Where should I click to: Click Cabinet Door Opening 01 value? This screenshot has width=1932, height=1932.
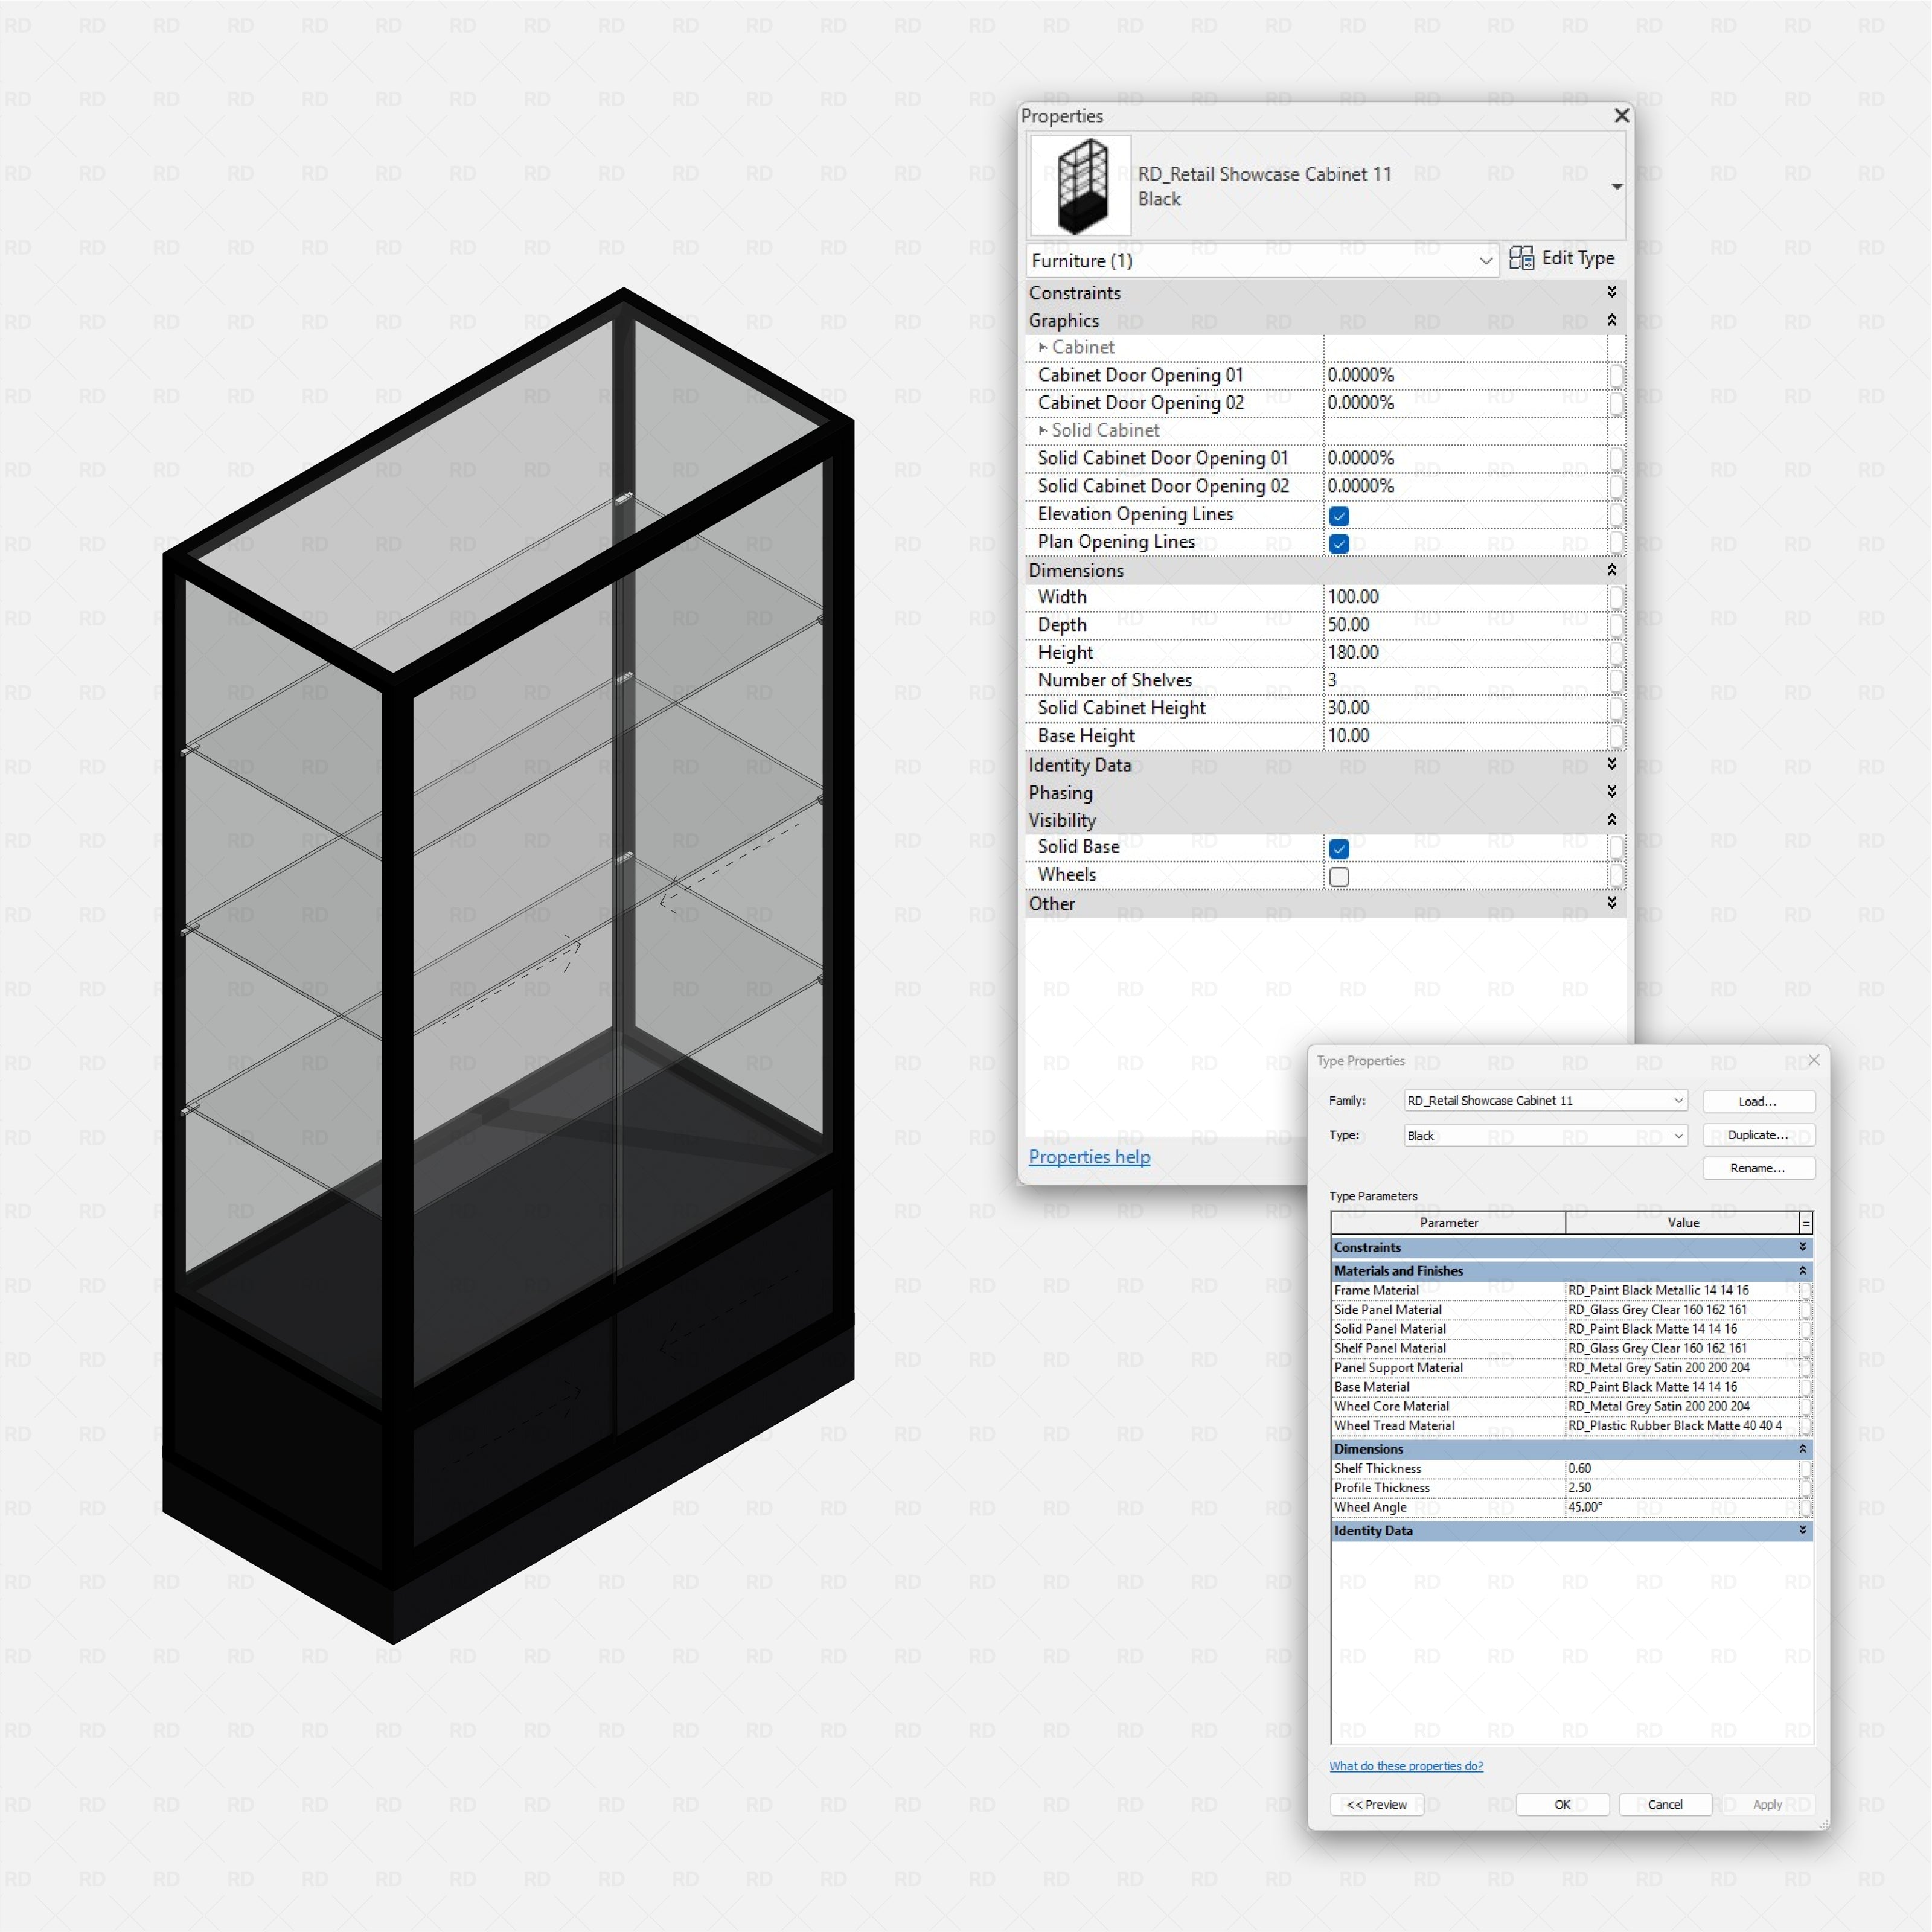point(1465,375)
